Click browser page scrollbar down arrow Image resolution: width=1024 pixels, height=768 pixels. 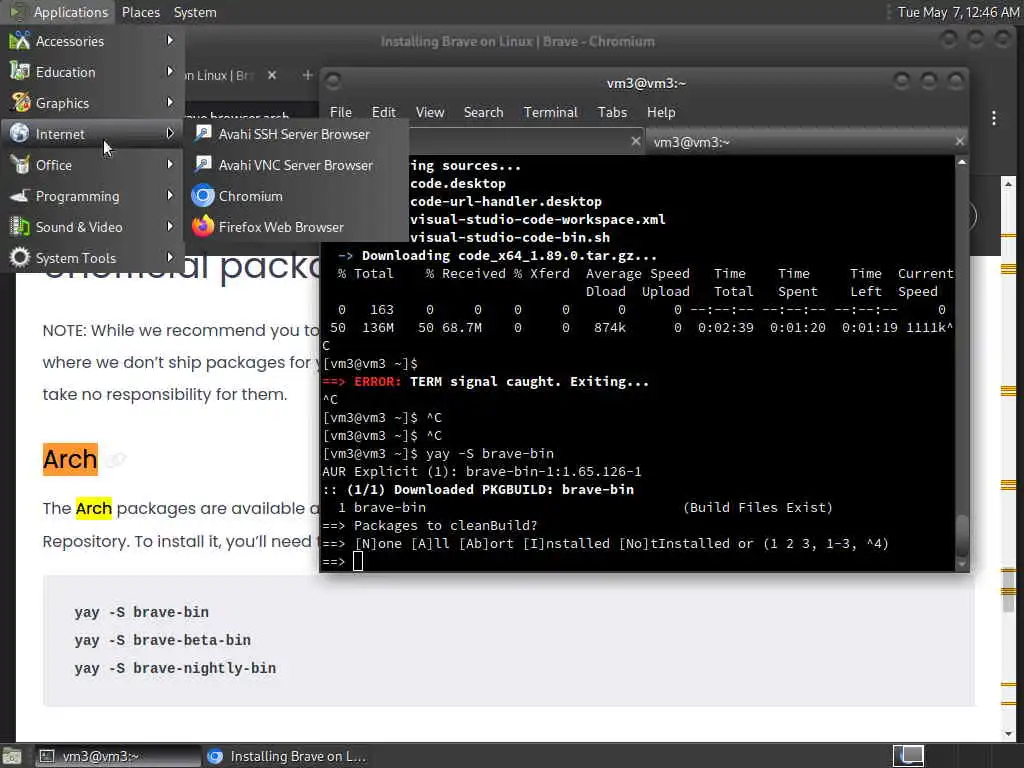point(1008,733)
